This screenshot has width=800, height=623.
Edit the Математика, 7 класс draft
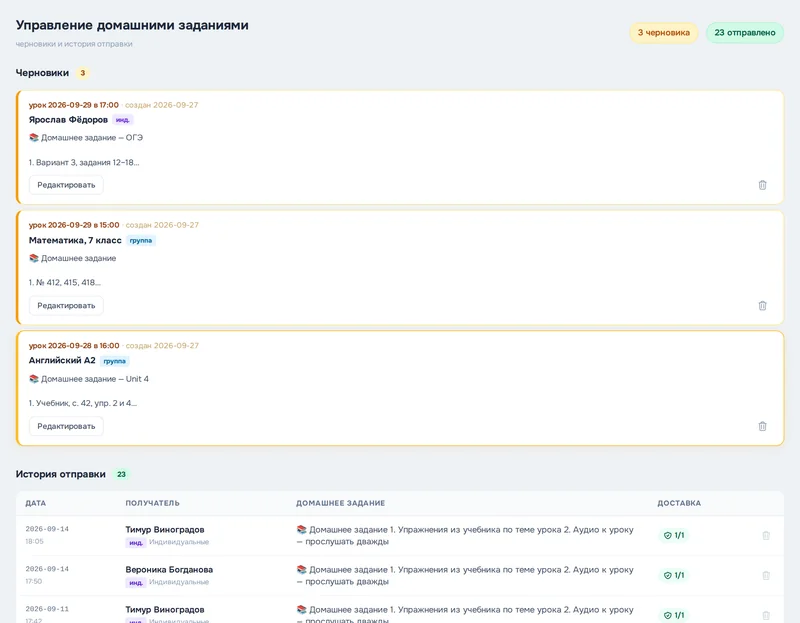66,306
